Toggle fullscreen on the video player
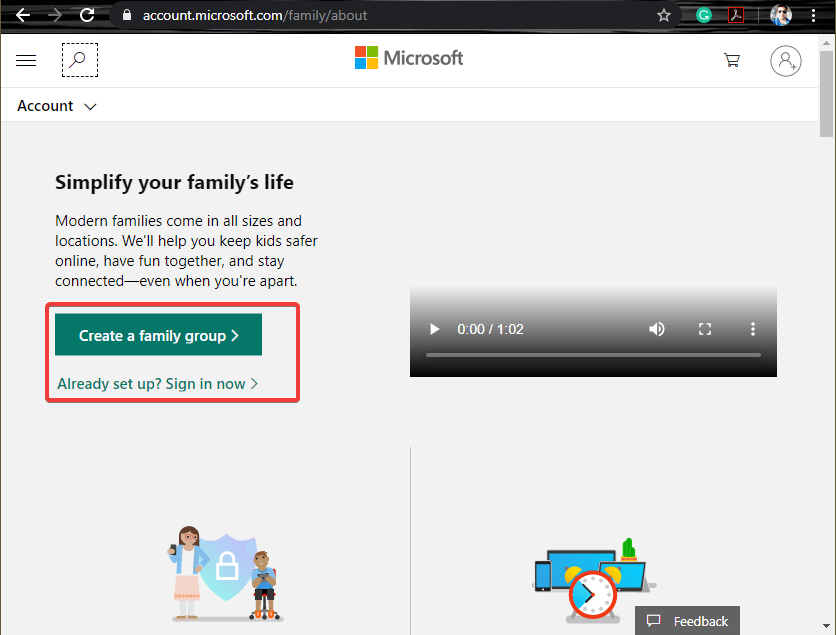Screen dimensions: 836x635 coord(705,329)
